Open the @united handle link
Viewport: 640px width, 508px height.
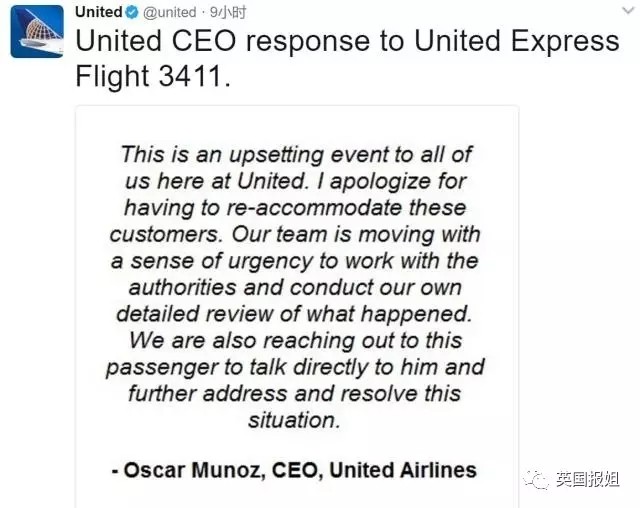pyautogui.click(x=170, y=13)
